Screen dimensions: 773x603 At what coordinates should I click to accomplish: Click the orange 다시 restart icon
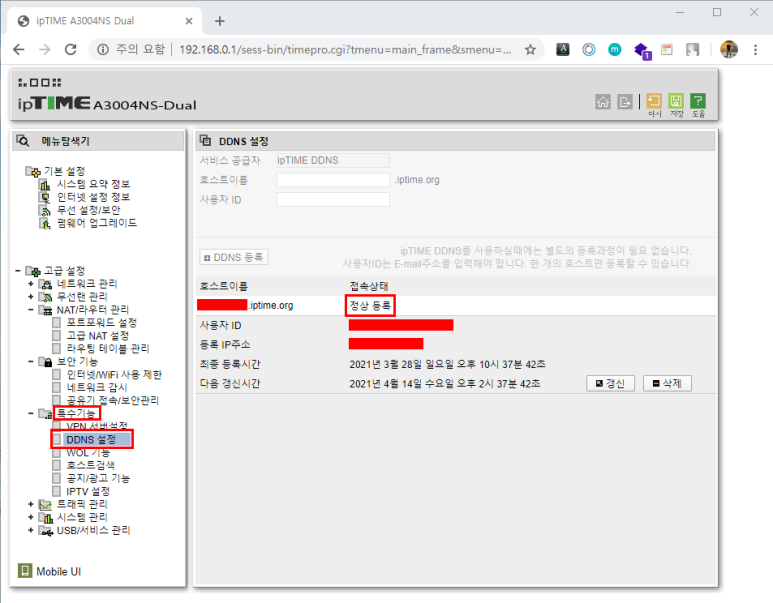tap(654, 101)
